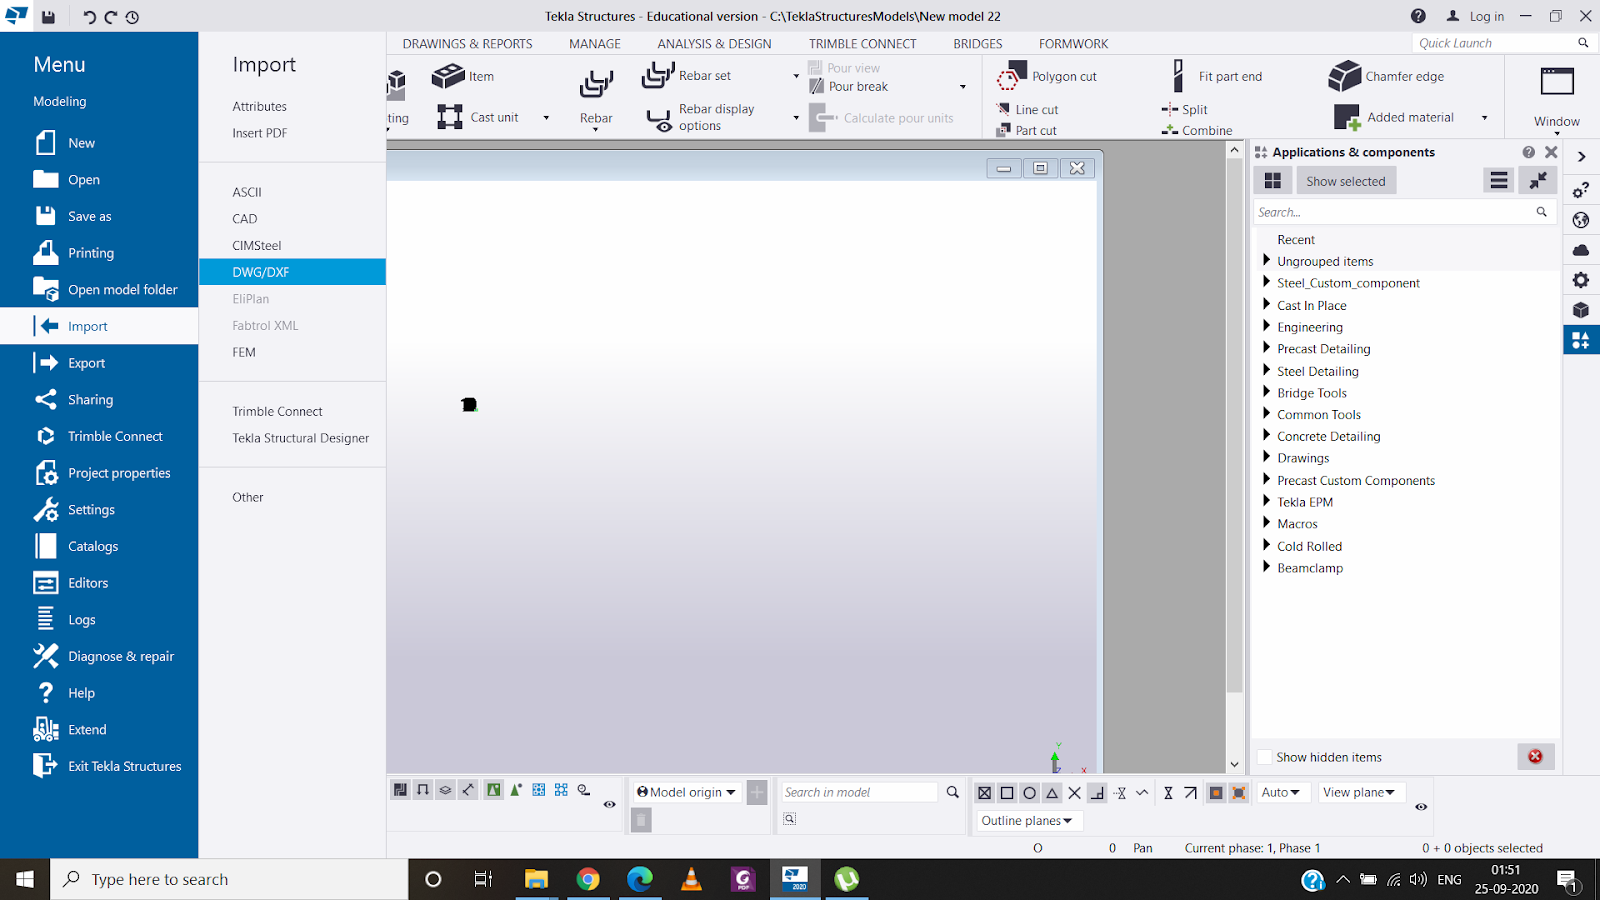Click the Applications & components Search box
The width and height of the screenshot is (1600, 900).
(1393, 212)
